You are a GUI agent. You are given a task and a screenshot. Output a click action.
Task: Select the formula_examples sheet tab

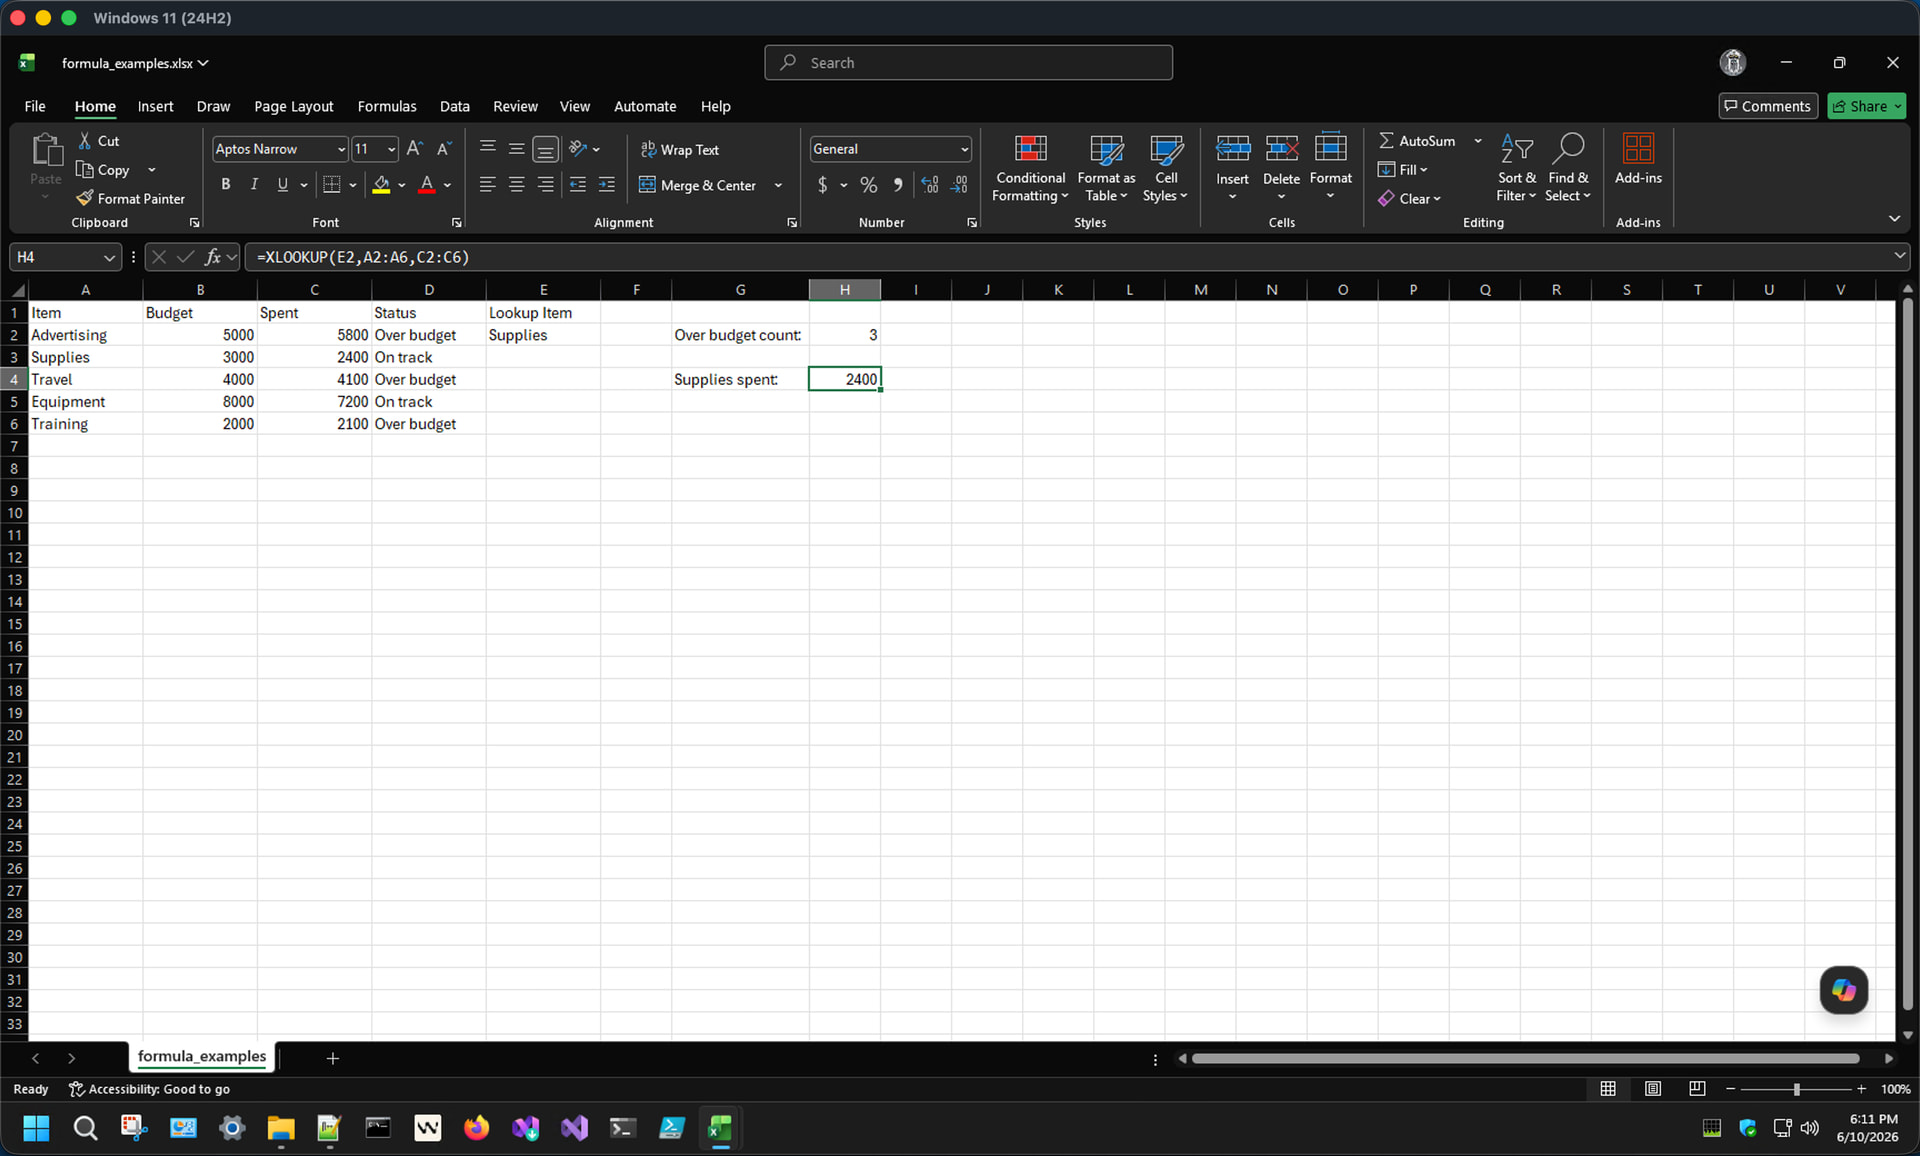point(202,1057)
